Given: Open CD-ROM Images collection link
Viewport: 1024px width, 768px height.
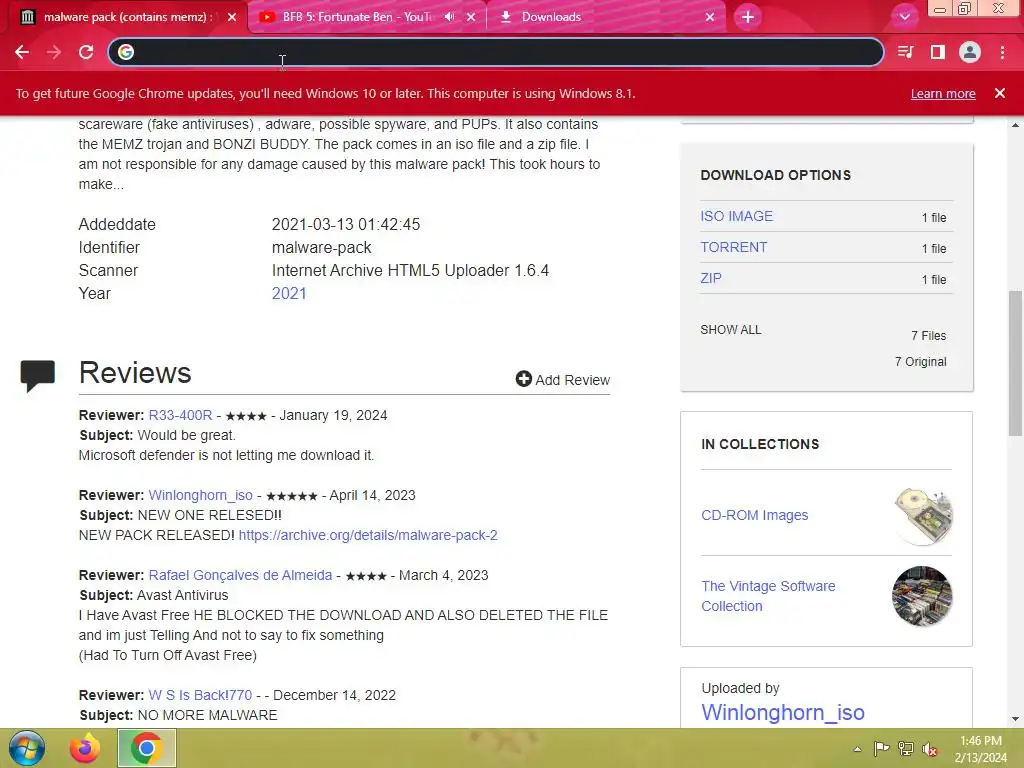Looking at the screenshot, I should pos(754,515).
